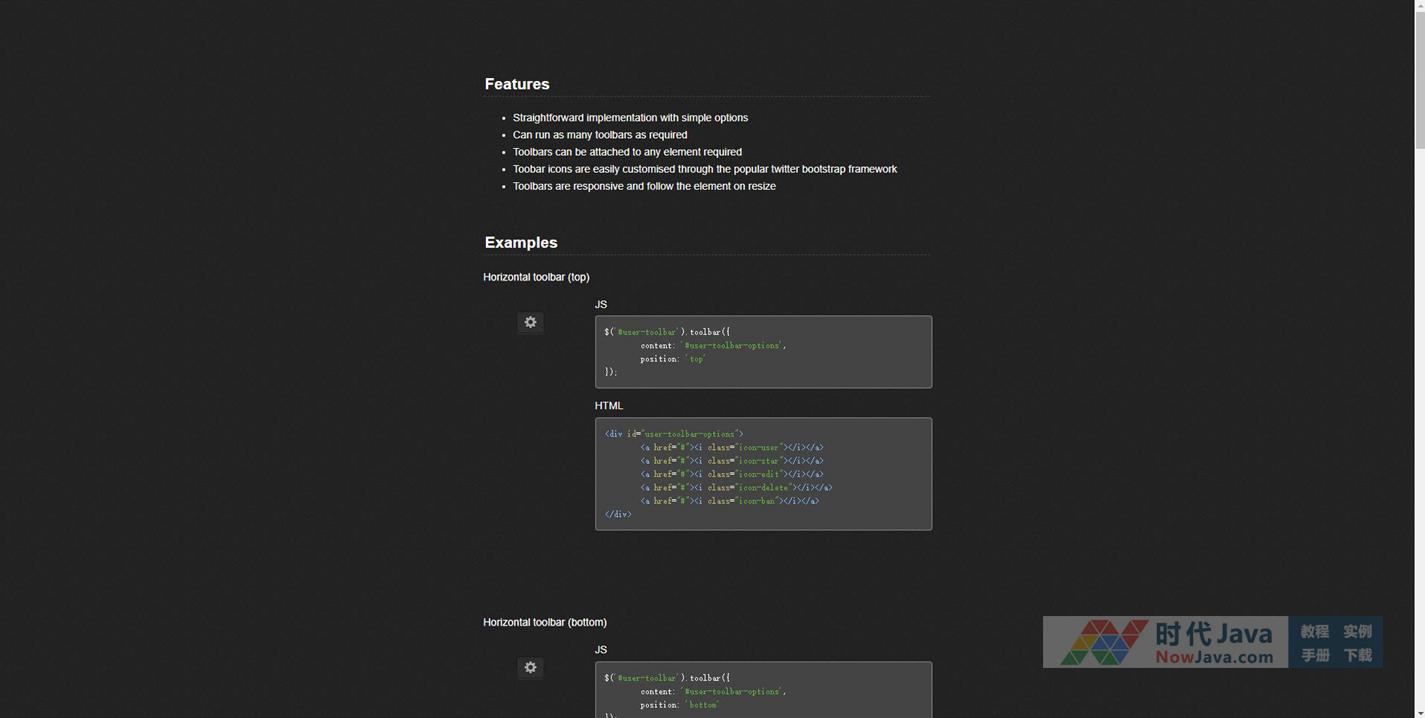
Task: Click the 'Horizontal toolbar (bottom)' title
Action: click(x=545, y=622)
